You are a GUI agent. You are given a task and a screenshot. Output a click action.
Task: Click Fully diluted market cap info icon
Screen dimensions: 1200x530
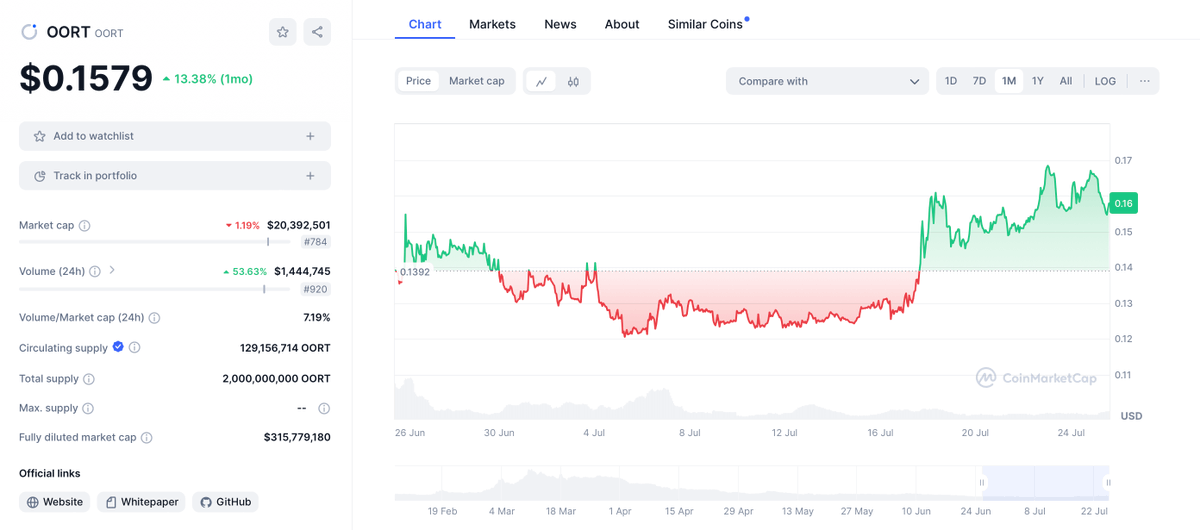[147, 438]
